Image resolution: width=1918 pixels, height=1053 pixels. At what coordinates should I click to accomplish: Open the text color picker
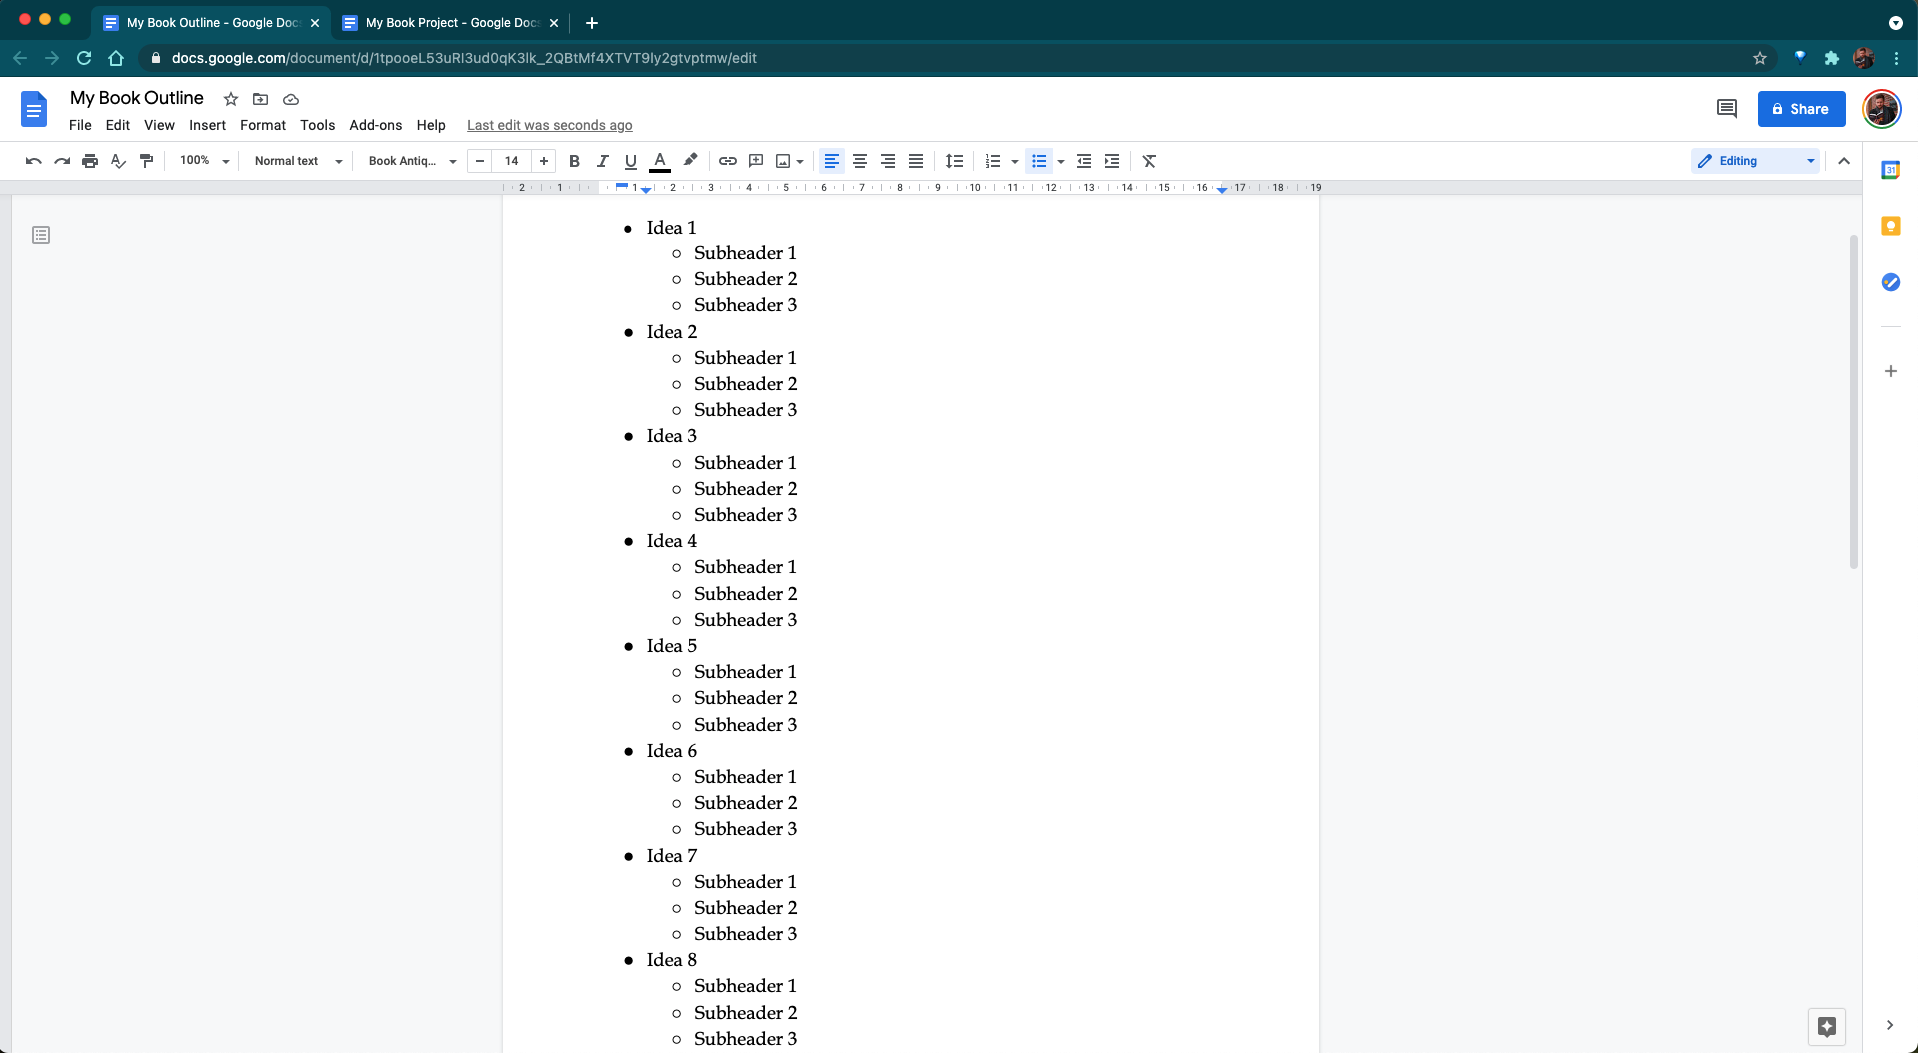(660, 161)
